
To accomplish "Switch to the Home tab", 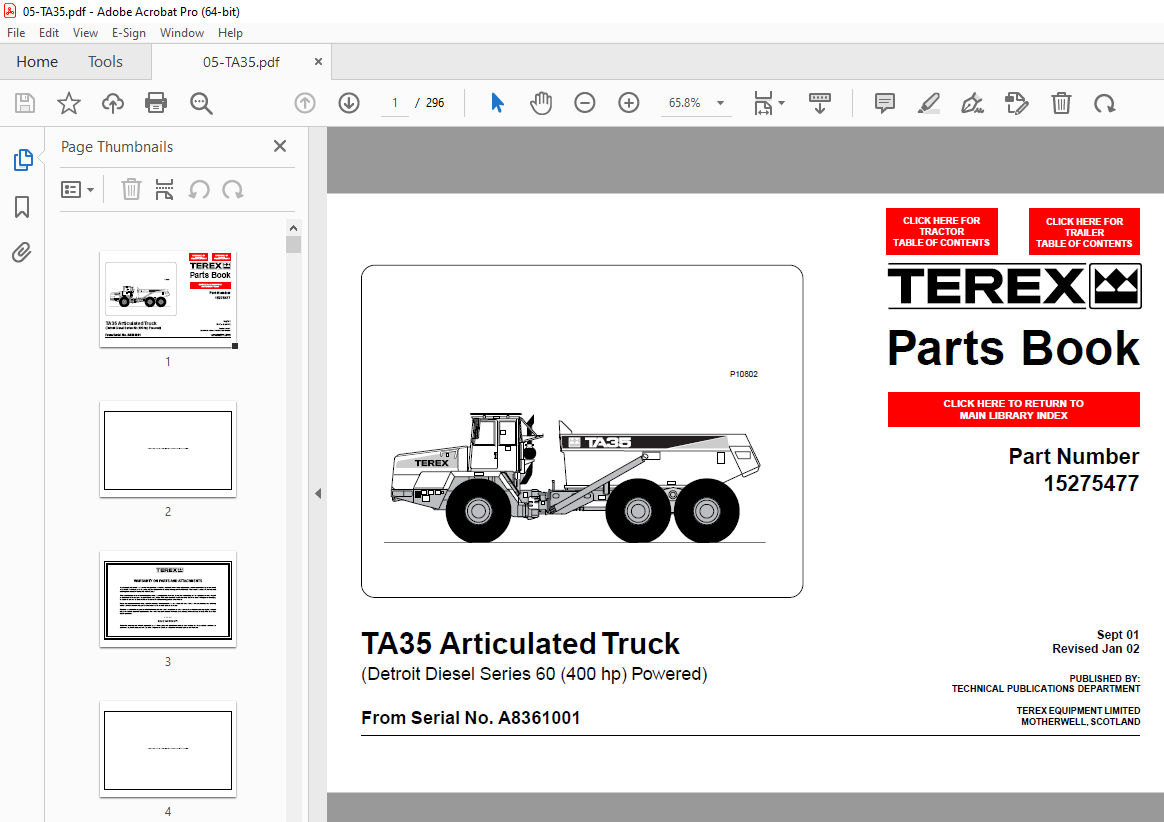I will coord(37,62).
